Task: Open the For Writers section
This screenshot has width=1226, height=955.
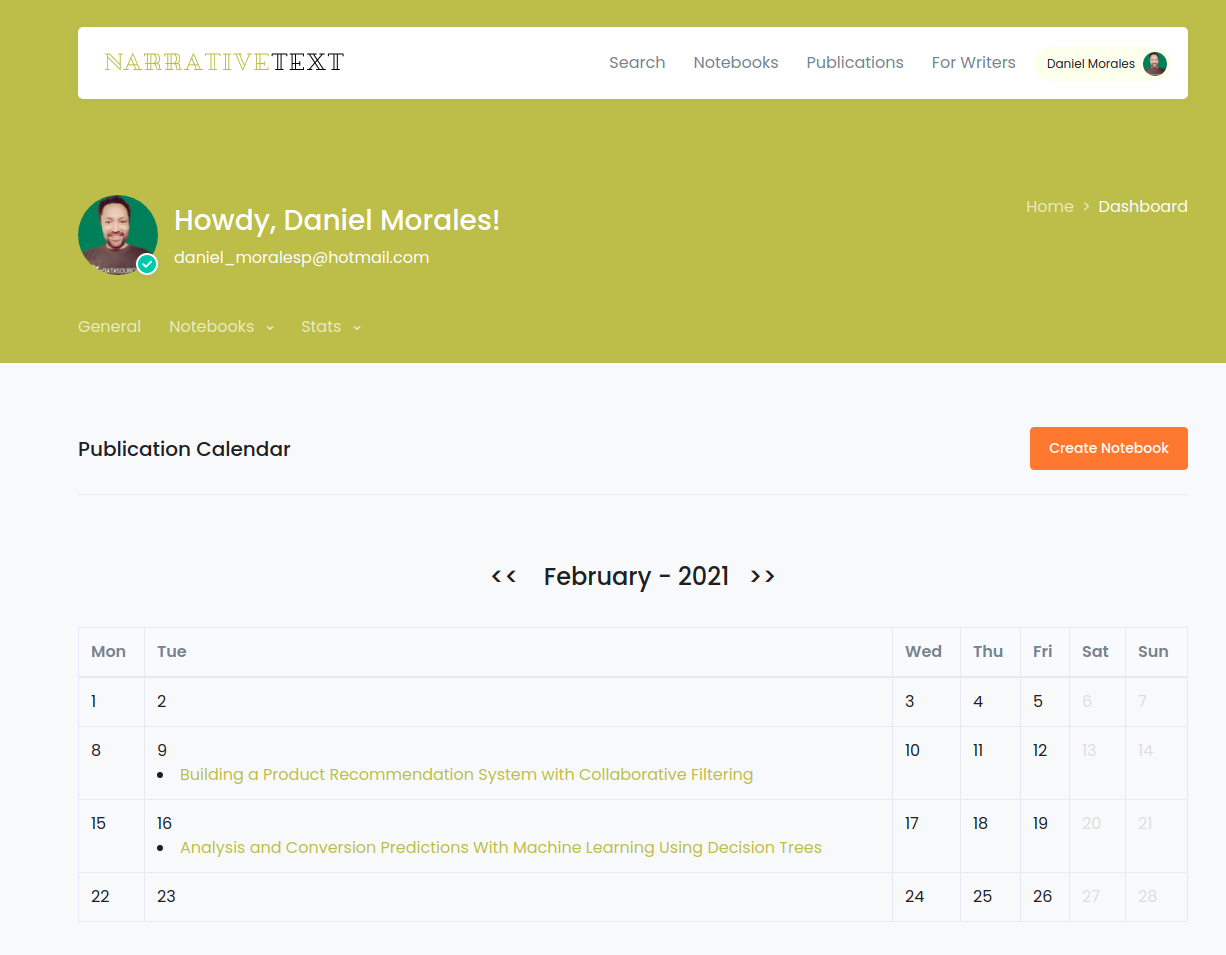Action: click(x=973, y=62)
